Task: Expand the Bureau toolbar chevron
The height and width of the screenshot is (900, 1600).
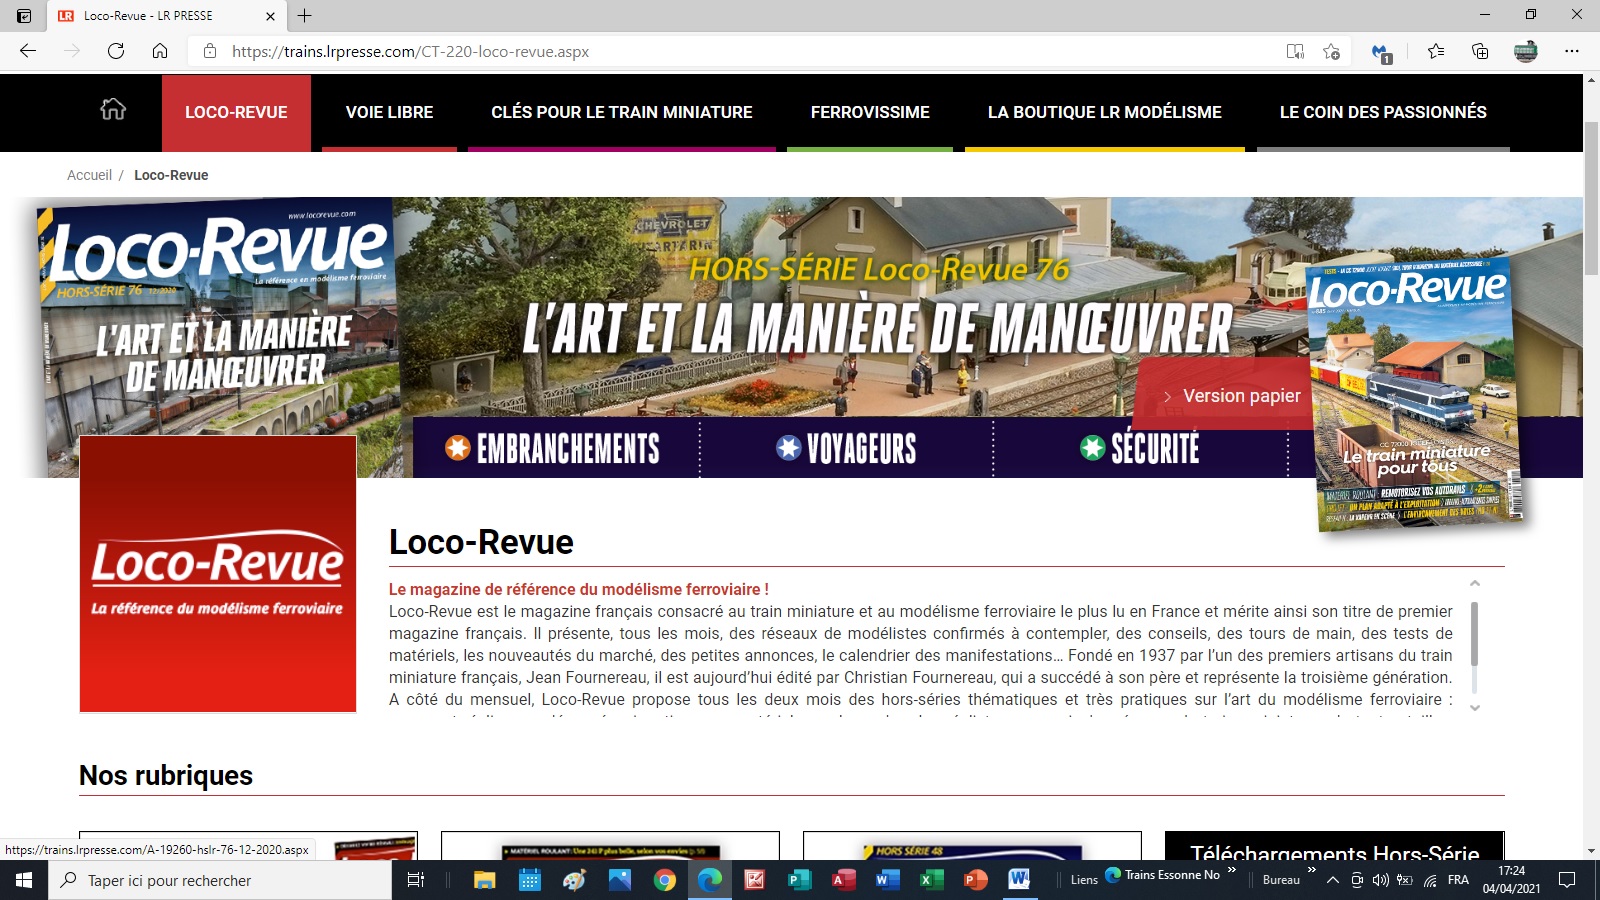Action: (x=1311, y=870)
